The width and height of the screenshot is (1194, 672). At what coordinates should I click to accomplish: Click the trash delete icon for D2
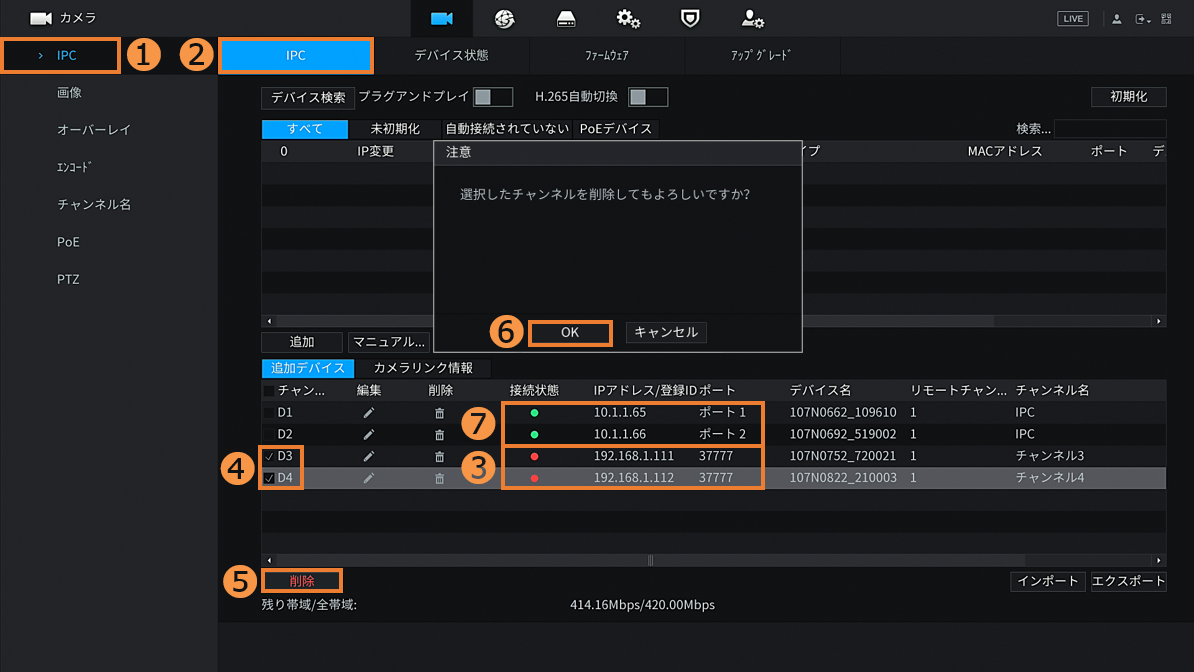(x=439, y=435)
